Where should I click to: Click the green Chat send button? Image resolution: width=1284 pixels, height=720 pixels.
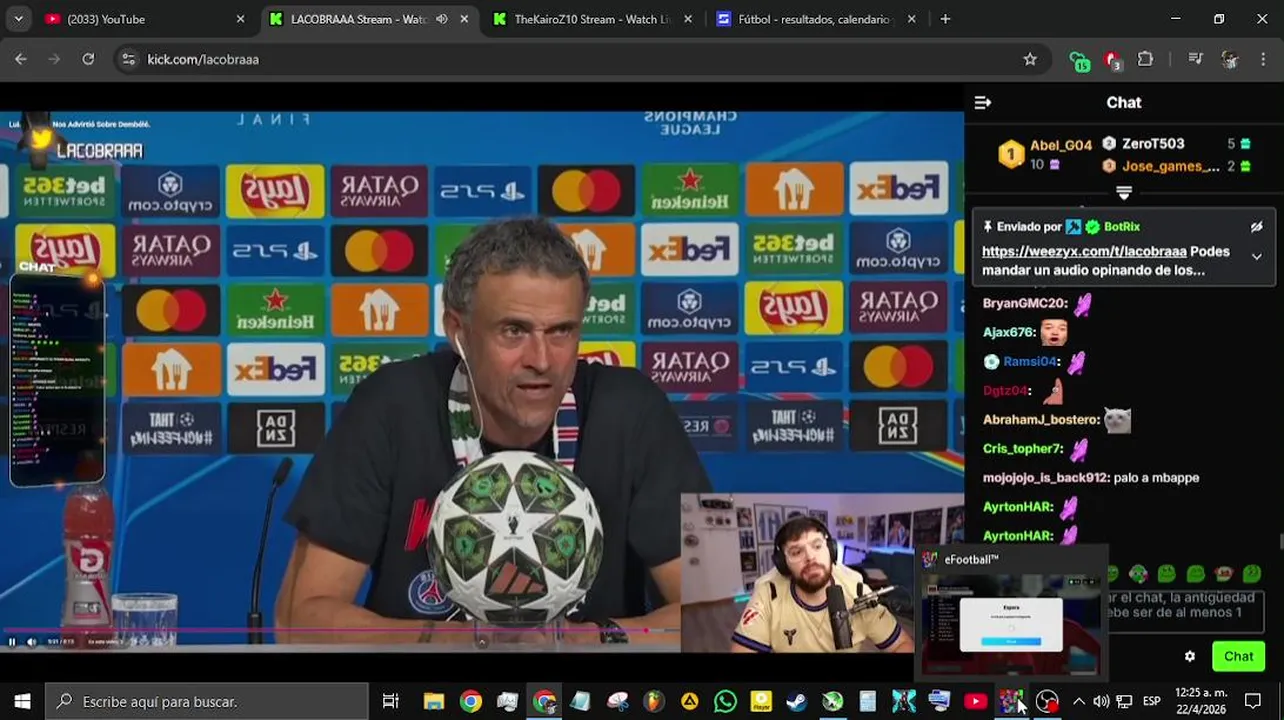pos(1238,657)
